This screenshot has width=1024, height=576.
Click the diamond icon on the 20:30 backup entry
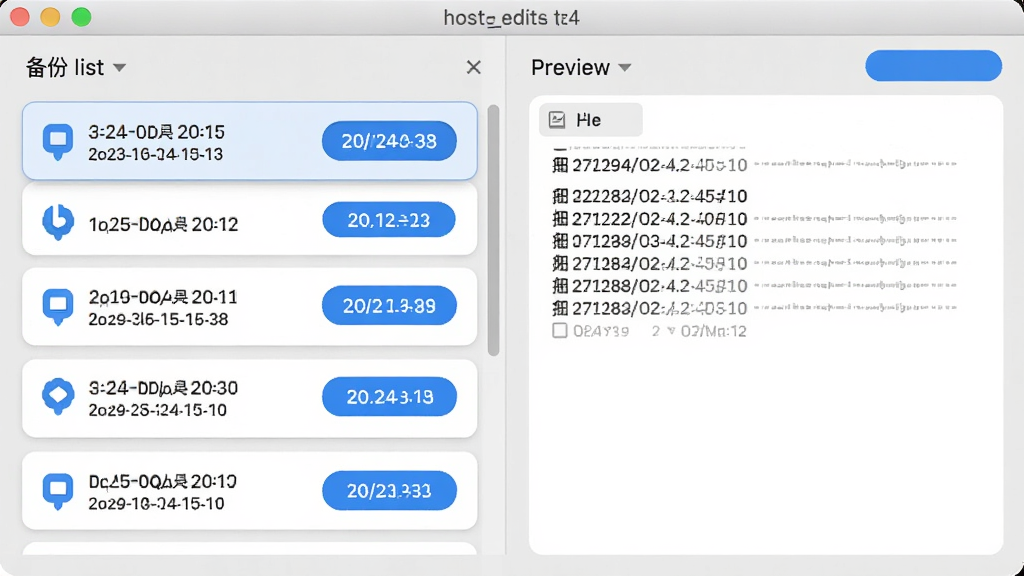click(x=58, y=396)
